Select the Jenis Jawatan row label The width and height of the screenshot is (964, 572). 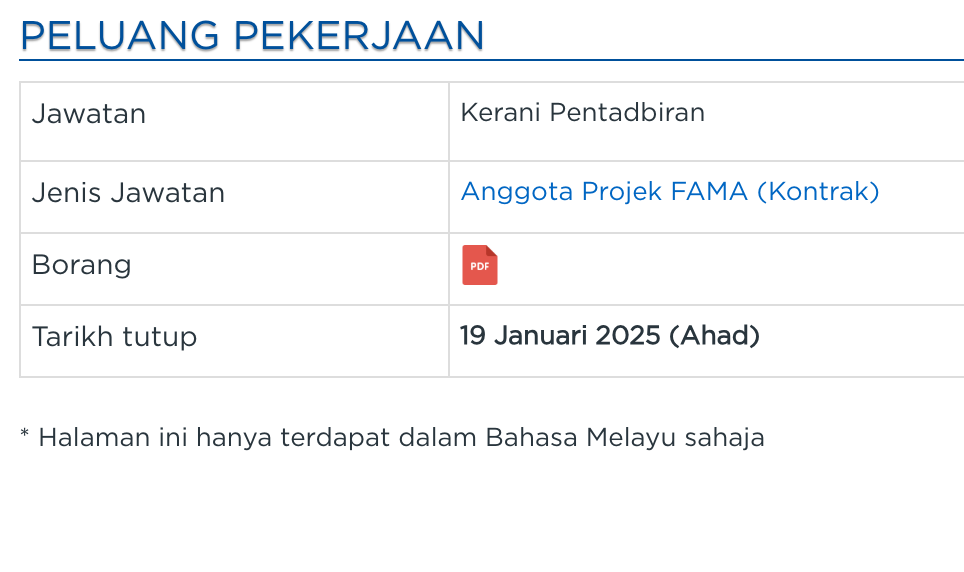click(x=128, y=192)
